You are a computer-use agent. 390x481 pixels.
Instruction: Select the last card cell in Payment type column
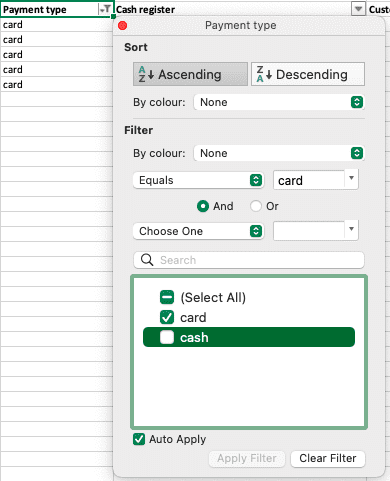[x=57, y=84]
